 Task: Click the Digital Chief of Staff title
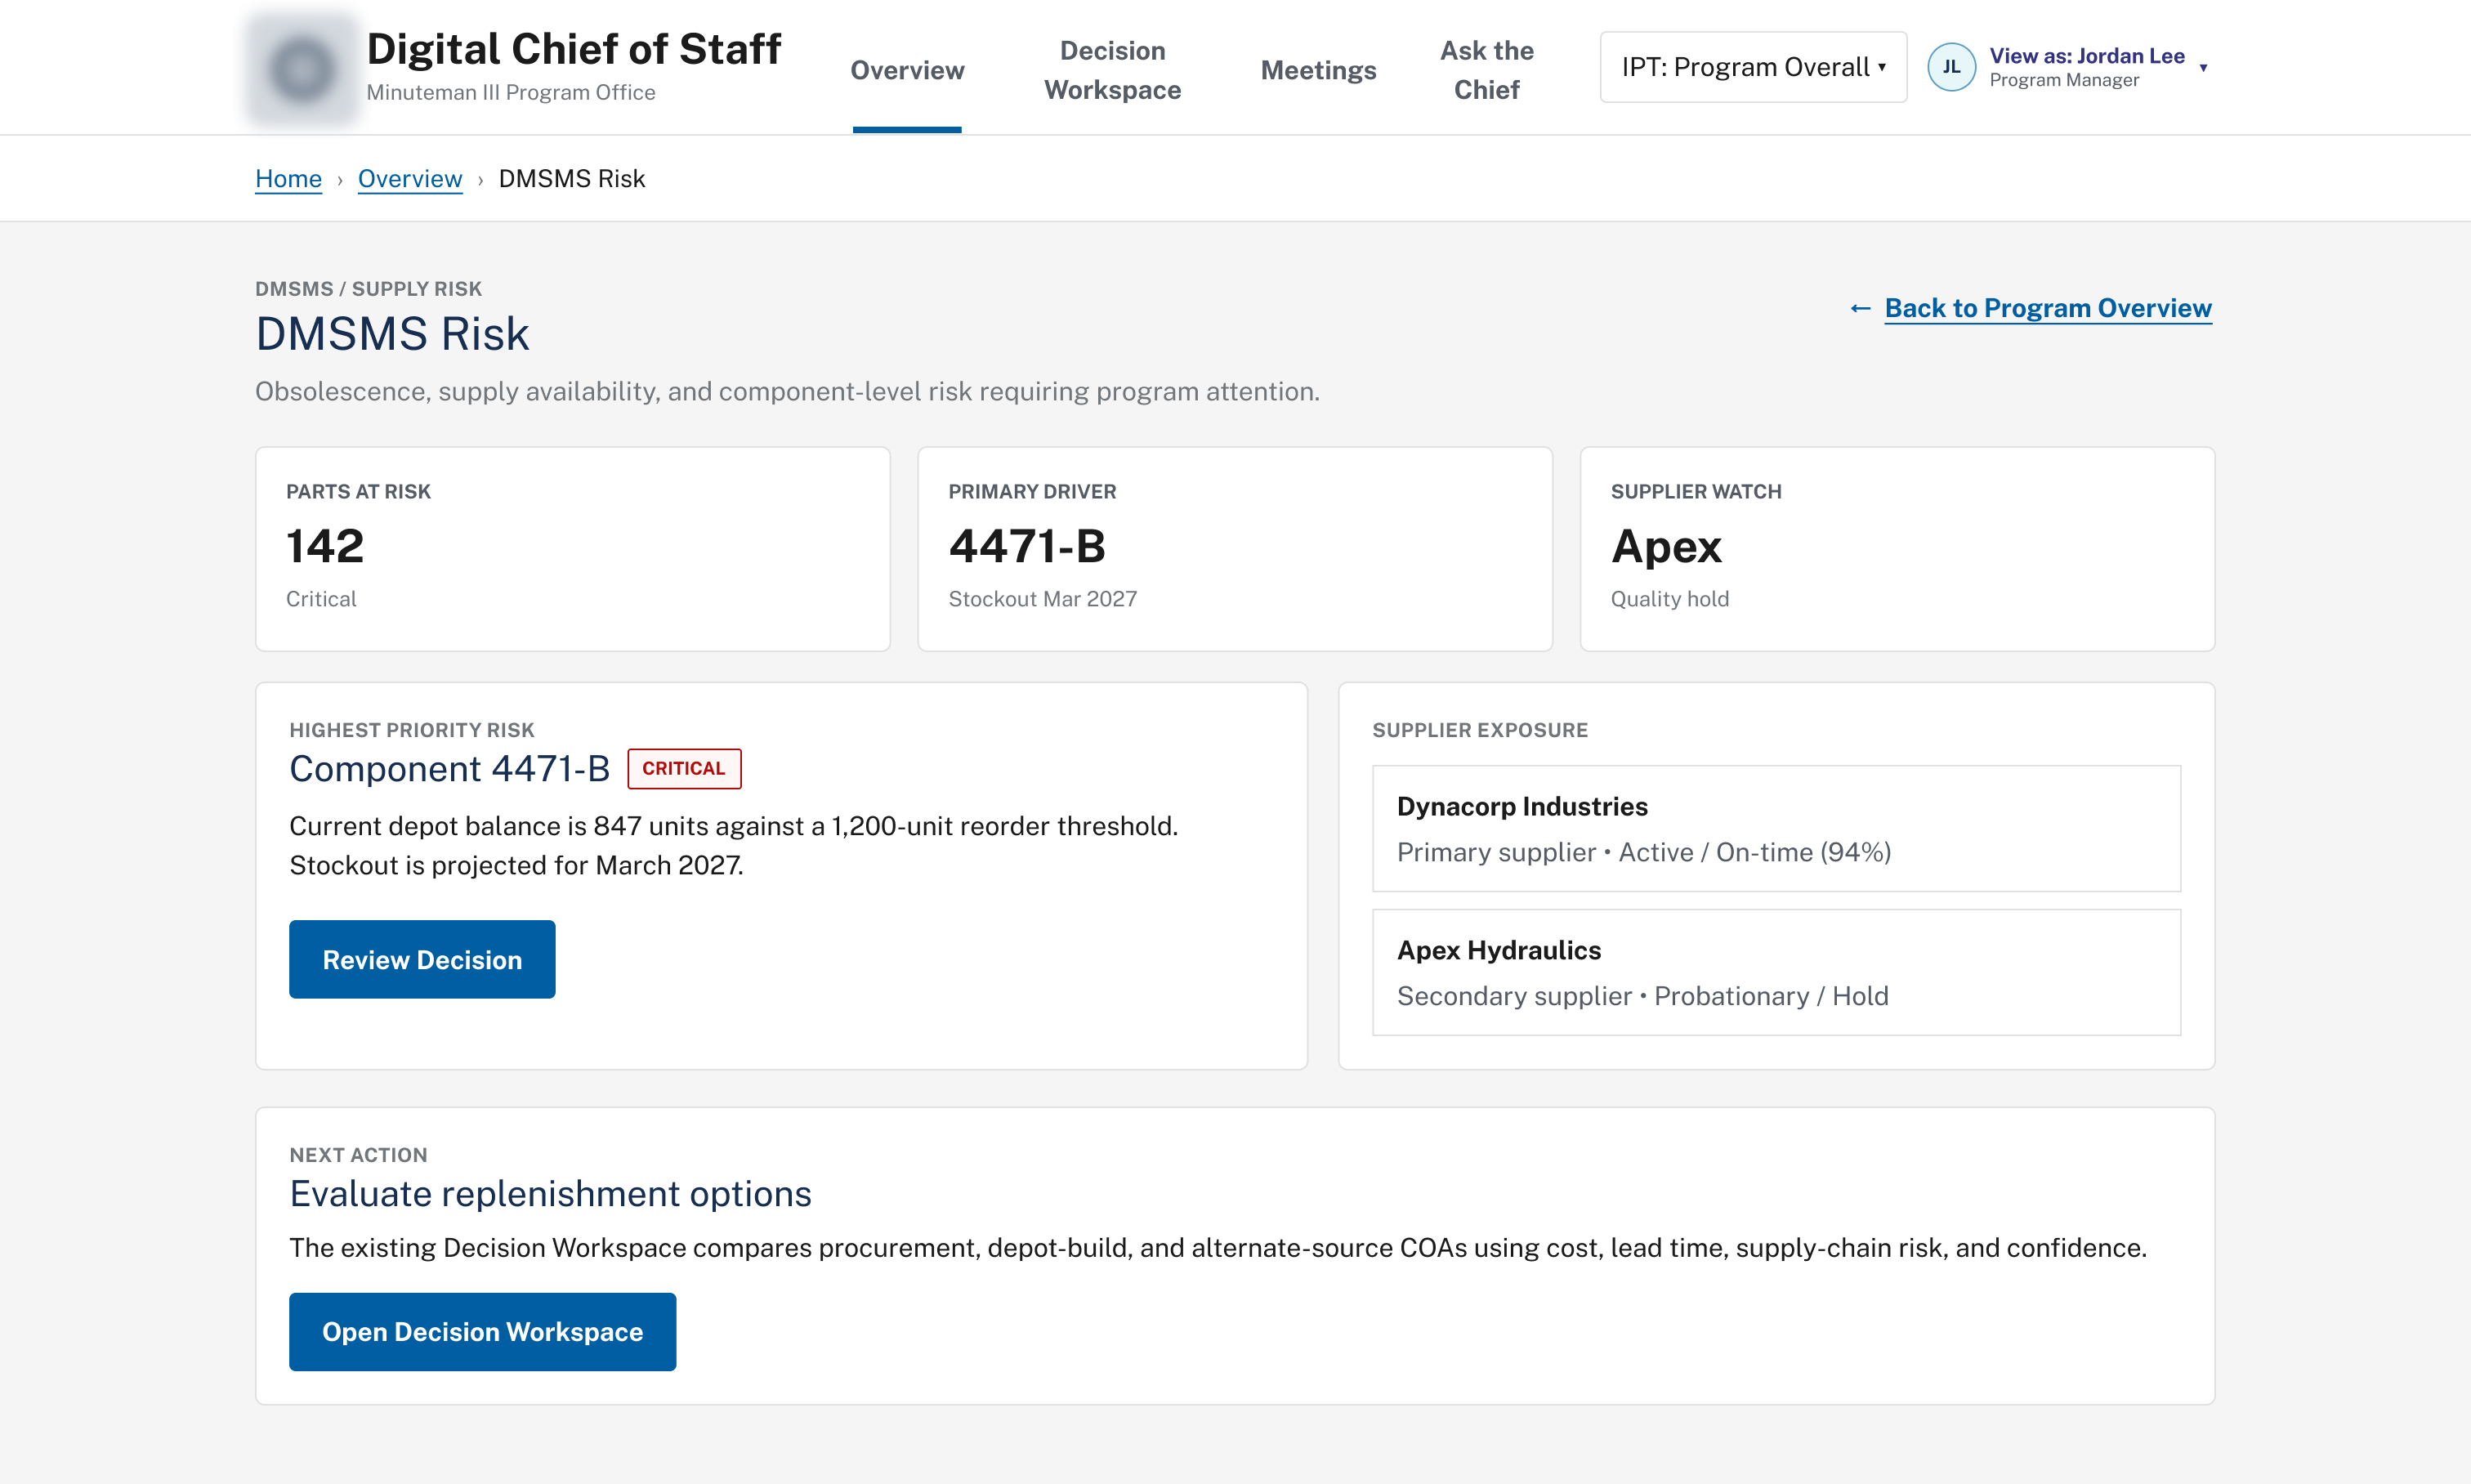tap(573, 49)
